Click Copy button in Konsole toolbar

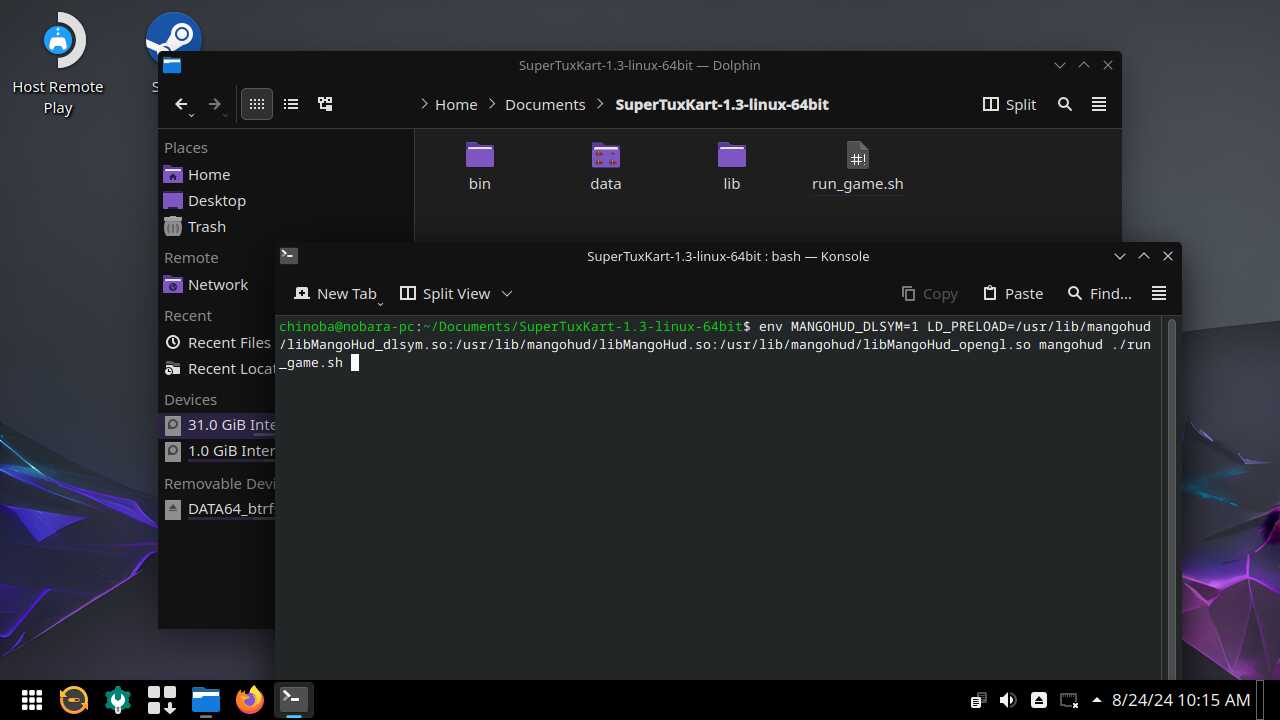point(929,293)
